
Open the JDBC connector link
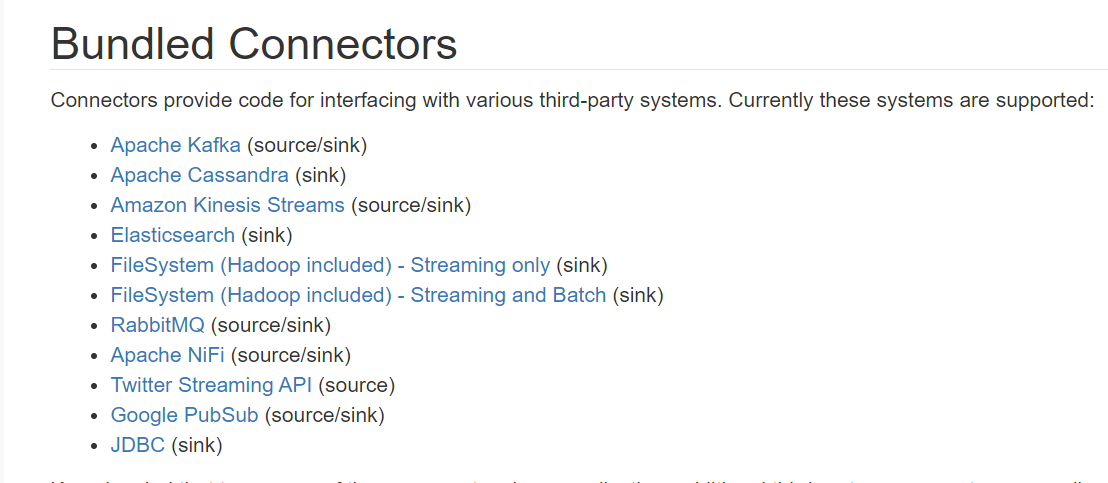[138, 446]
